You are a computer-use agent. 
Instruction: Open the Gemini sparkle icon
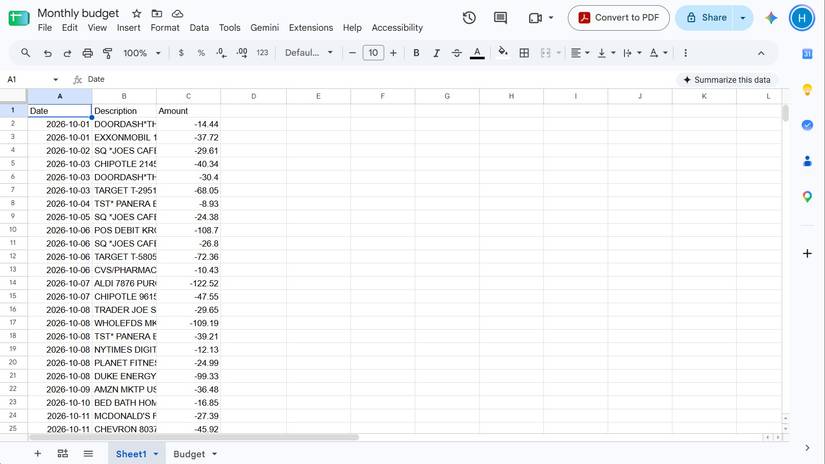(x=771, y=18)
